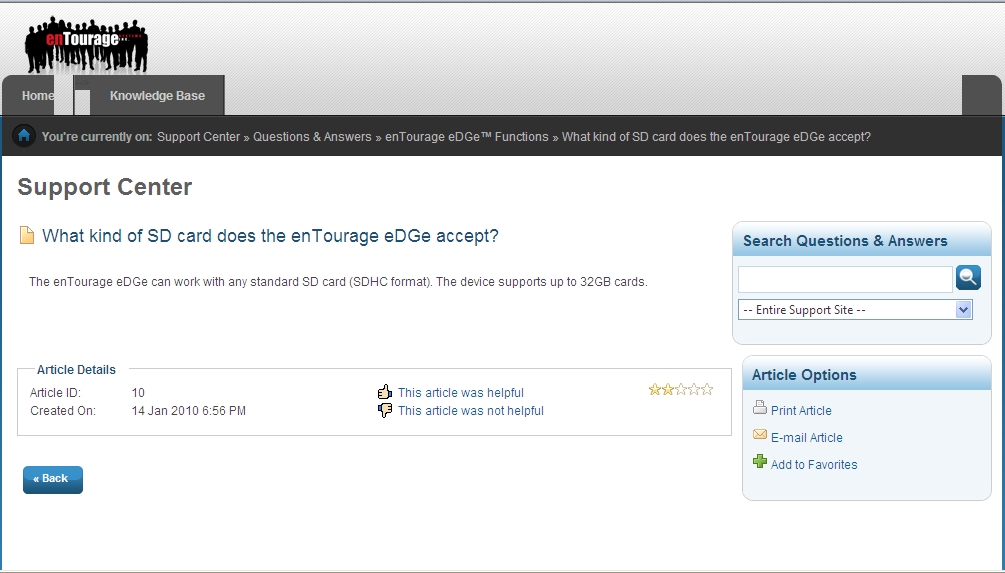Click the printer icon
Image resolution: width=1005 pixels, height=573 pixels.
[x=760, y=408]
